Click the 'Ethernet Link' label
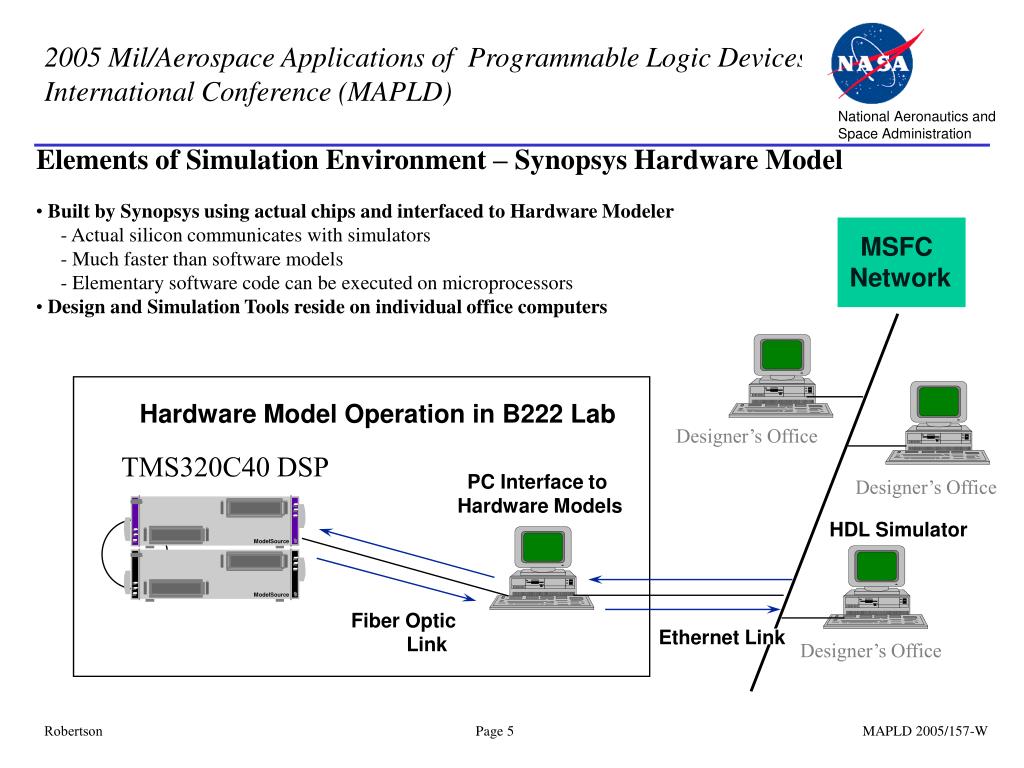 722,637
